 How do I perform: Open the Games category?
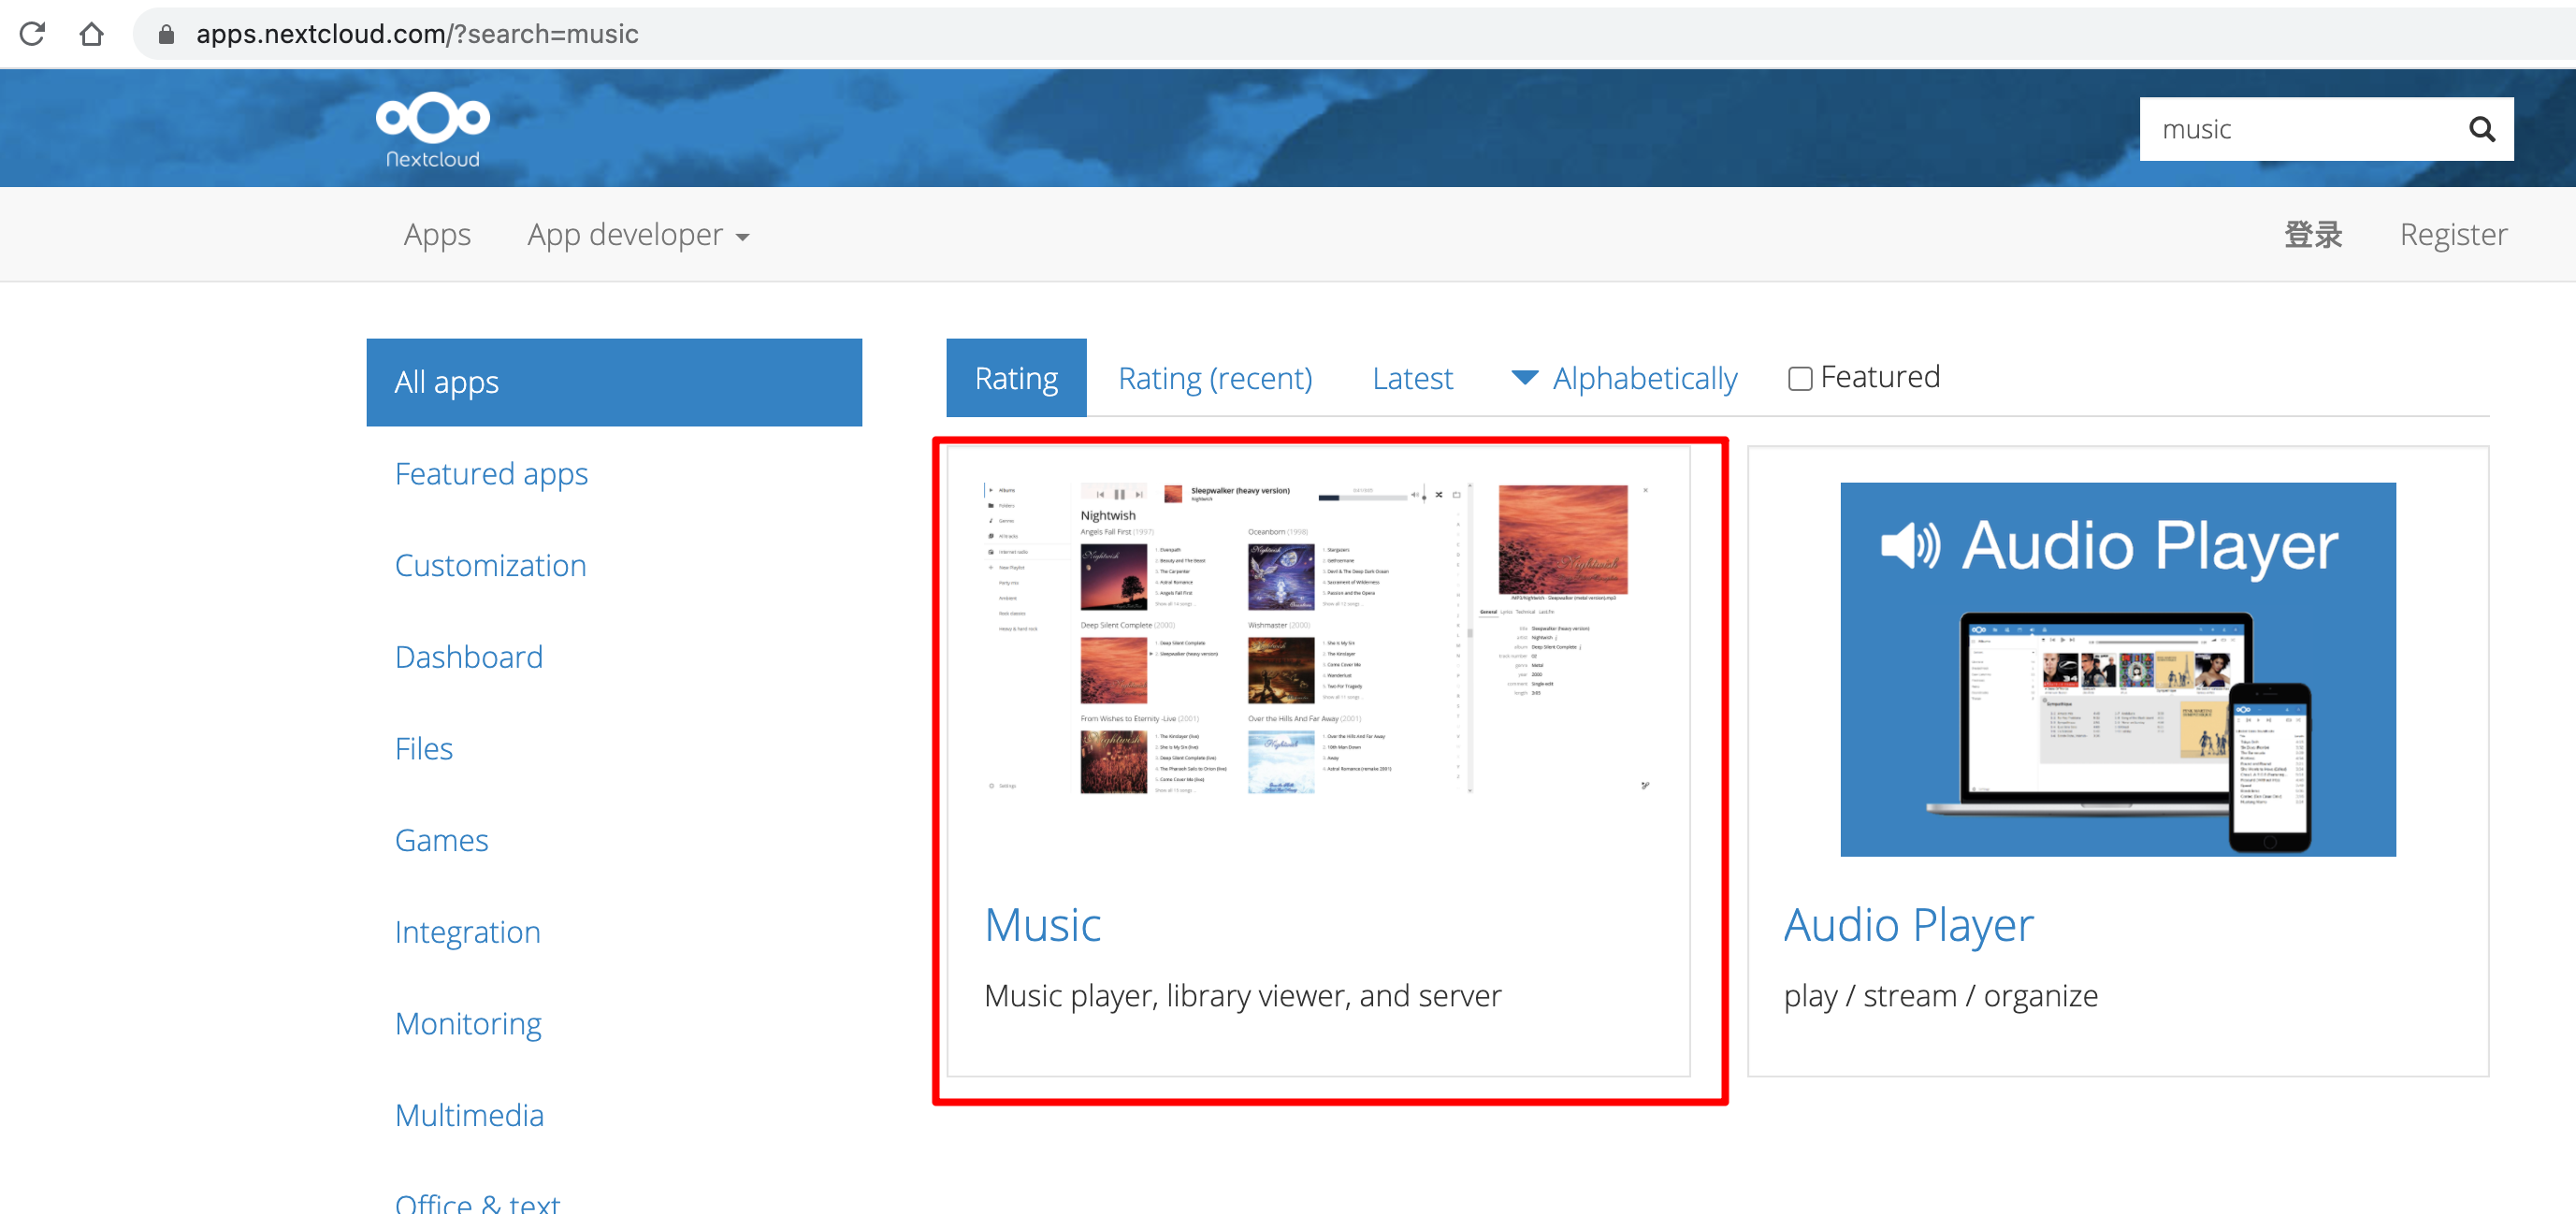point(441,840)
